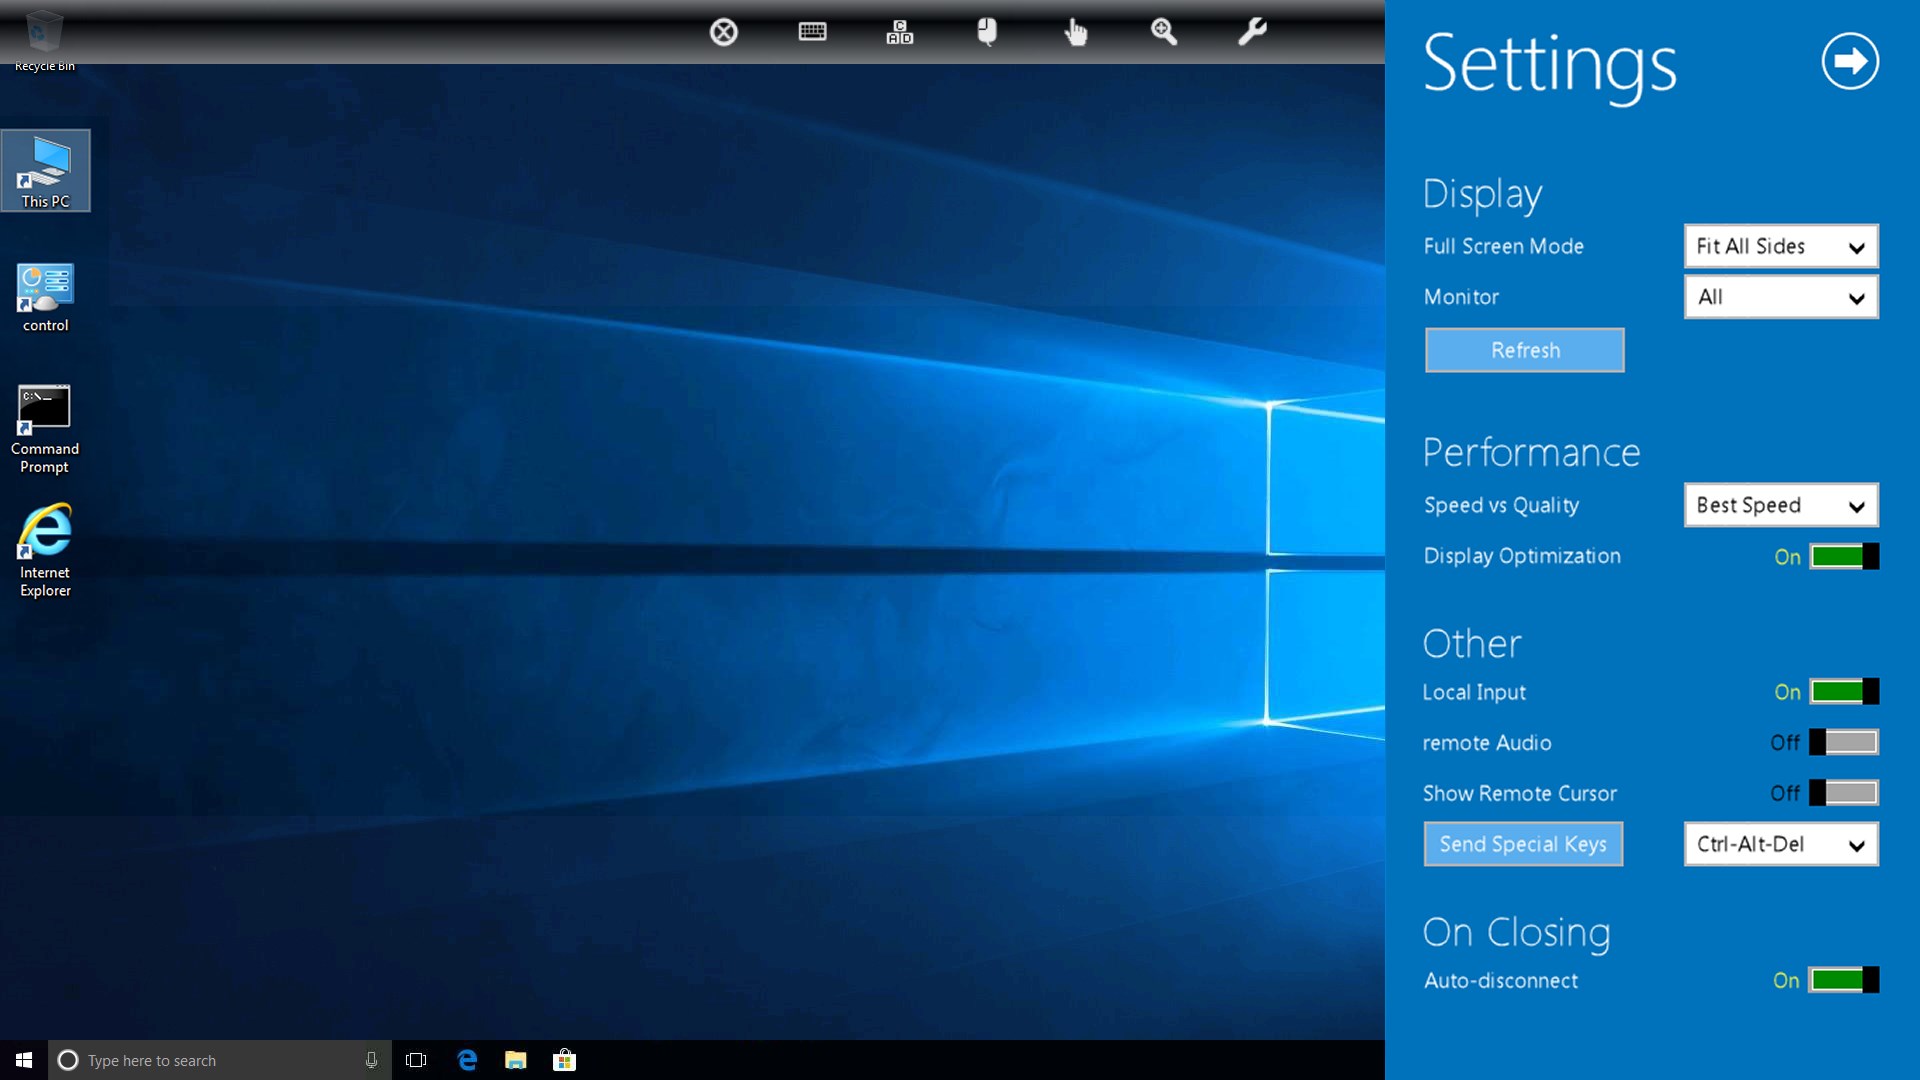
Task: Open the on-screen keyboard icon
Action: click(x=812, y=32)
